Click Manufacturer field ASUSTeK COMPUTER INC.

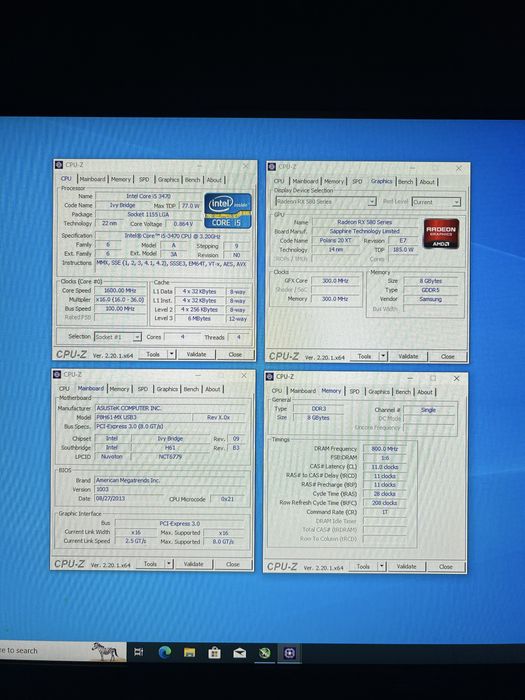point(170,408)
